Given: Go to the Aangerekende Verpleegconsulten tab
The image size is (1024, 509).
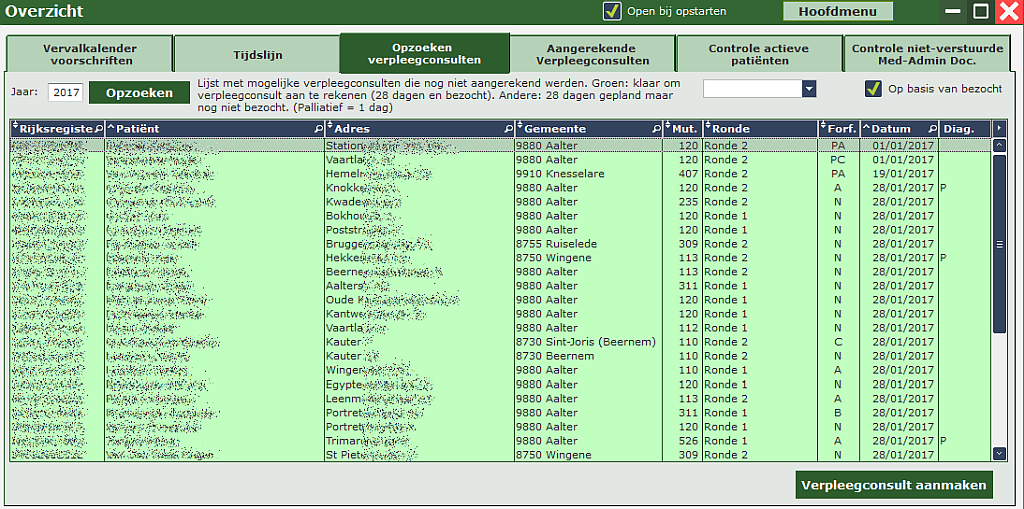Looking at the screenshot, I should (592, 55).
